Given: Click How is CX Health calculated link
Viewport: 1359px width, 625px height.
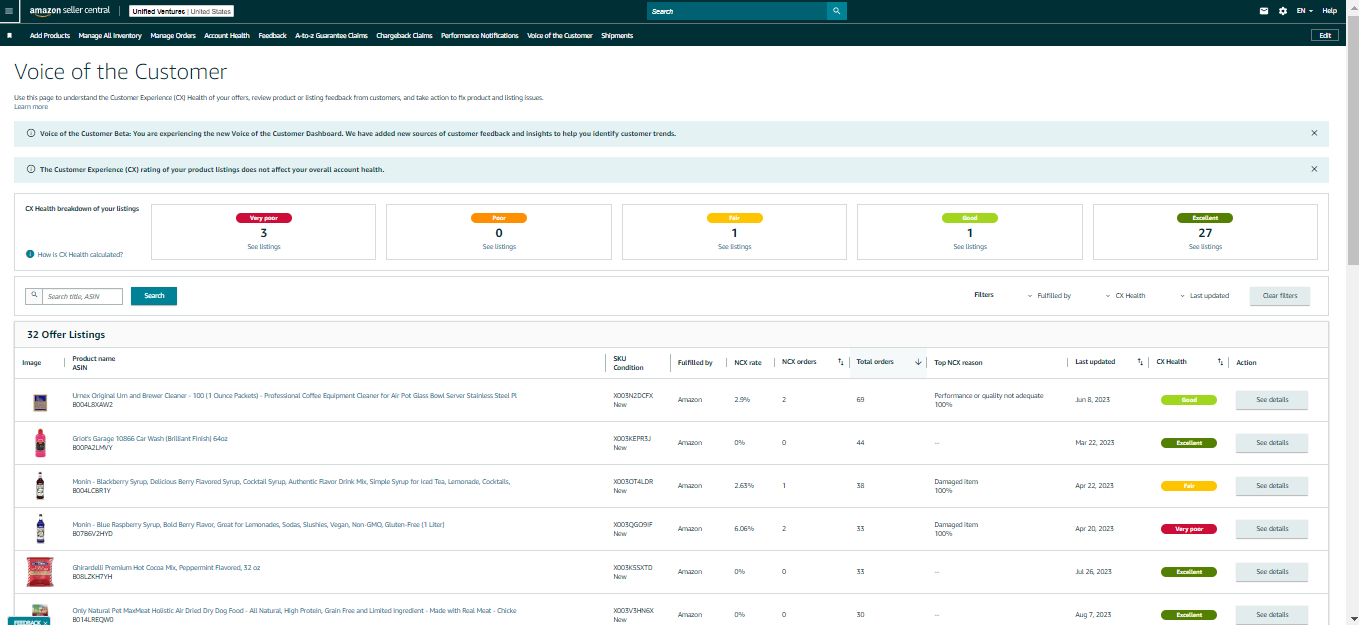Looking at the screenshot, I should [x=80, y=255].
